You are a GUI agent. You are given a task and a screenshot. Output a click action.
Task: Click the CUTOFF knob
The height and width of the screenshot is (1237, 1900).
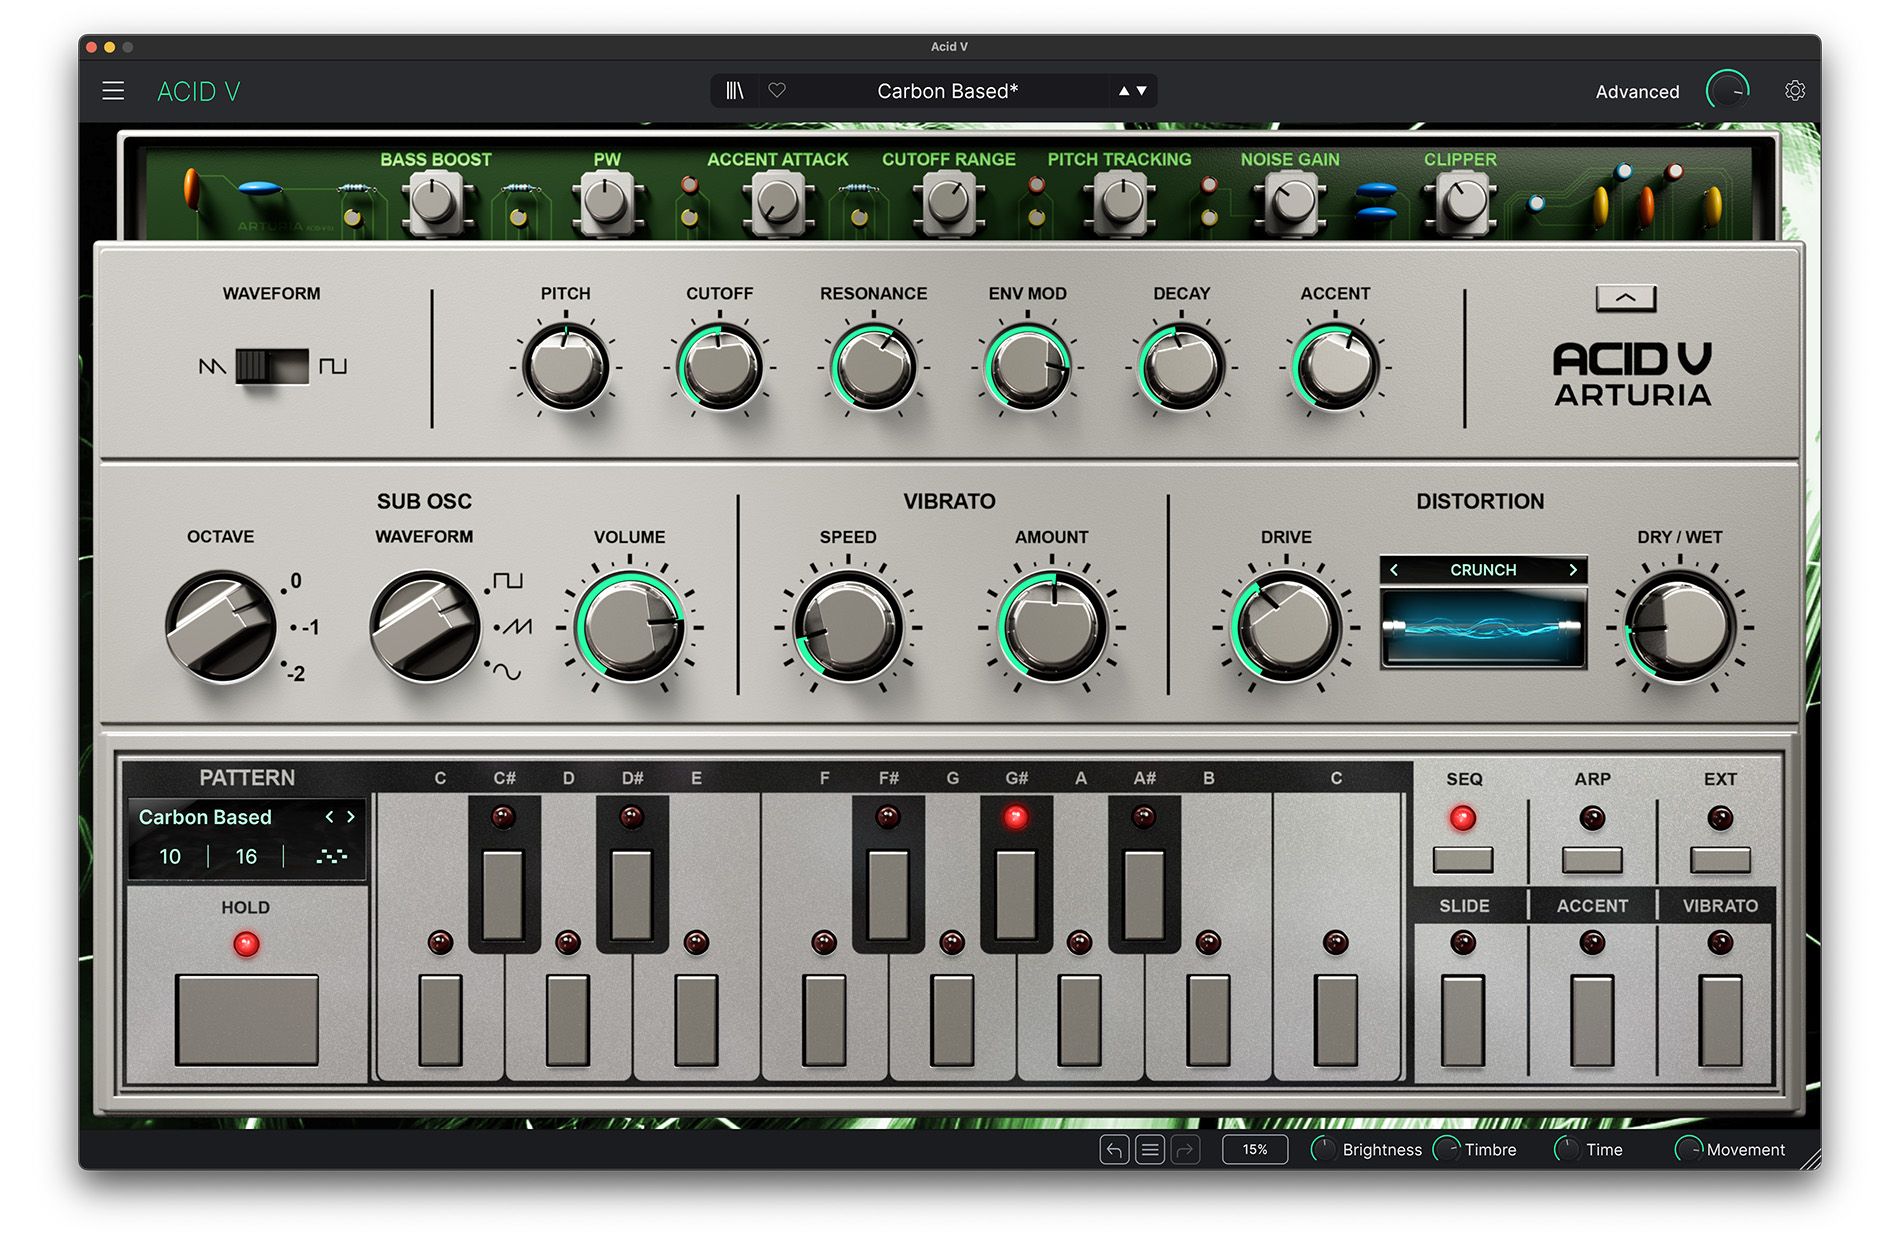tap(719, 367)
